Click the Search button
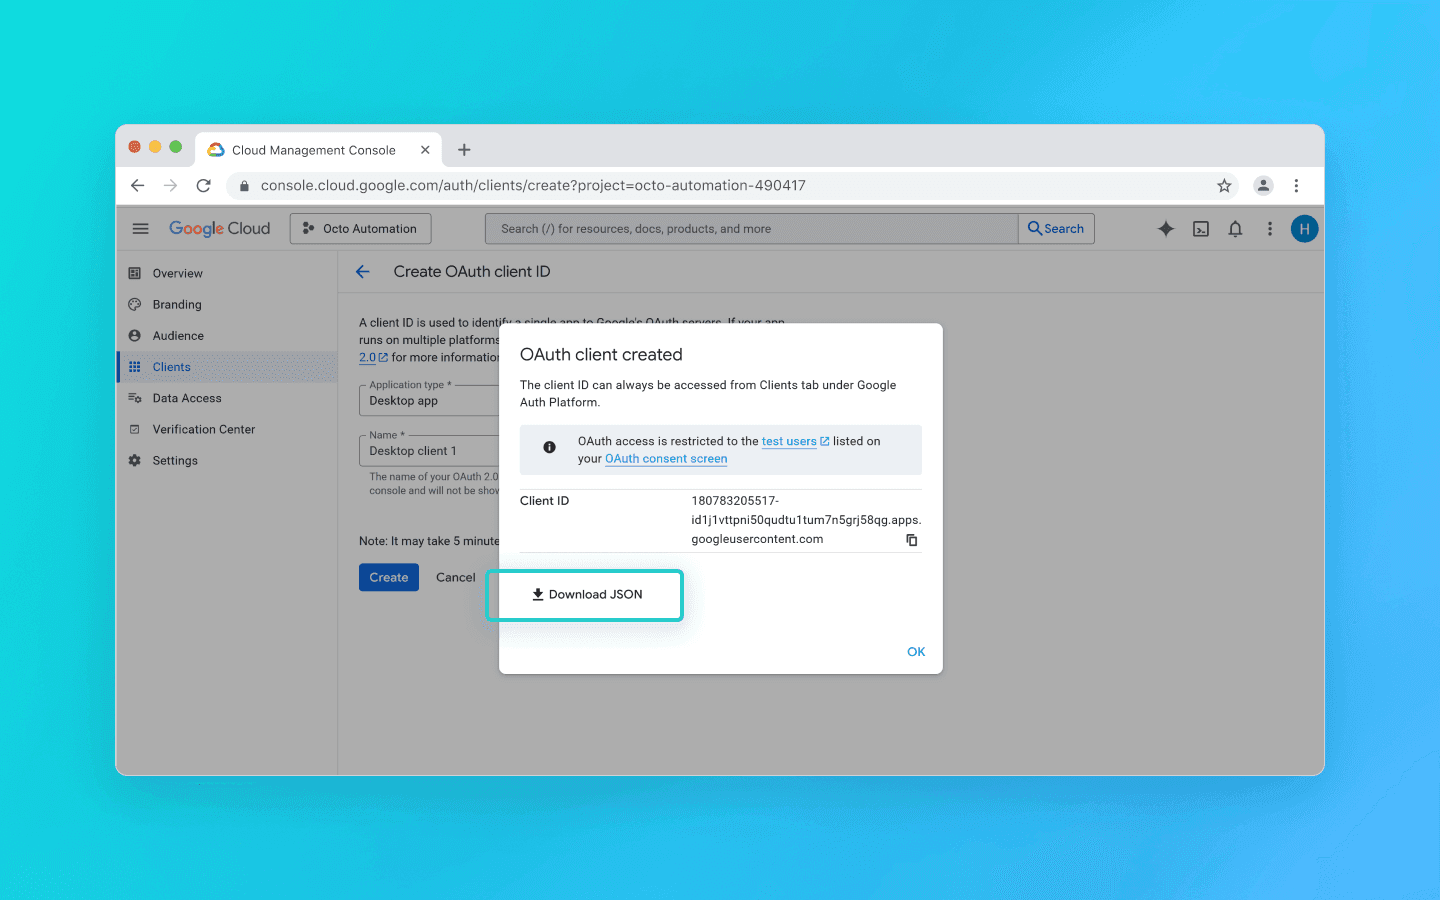 coord(1056,229)
